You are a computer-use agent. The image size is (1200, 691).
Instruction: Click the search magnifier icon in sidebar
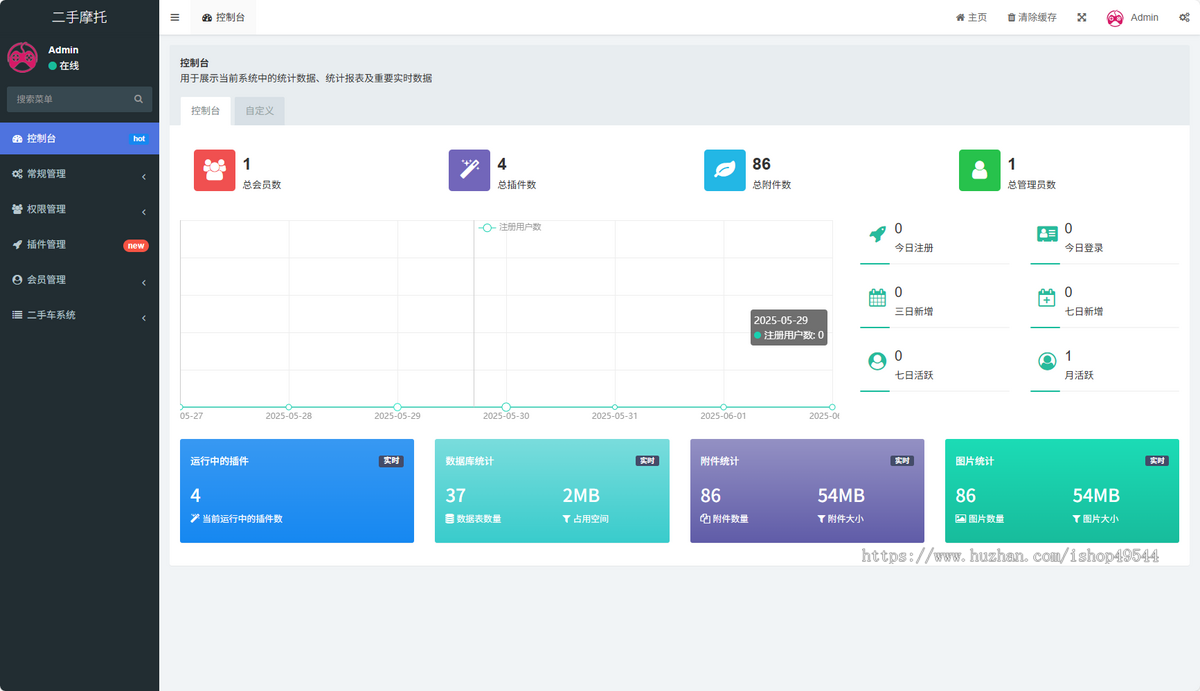point(139,99)
